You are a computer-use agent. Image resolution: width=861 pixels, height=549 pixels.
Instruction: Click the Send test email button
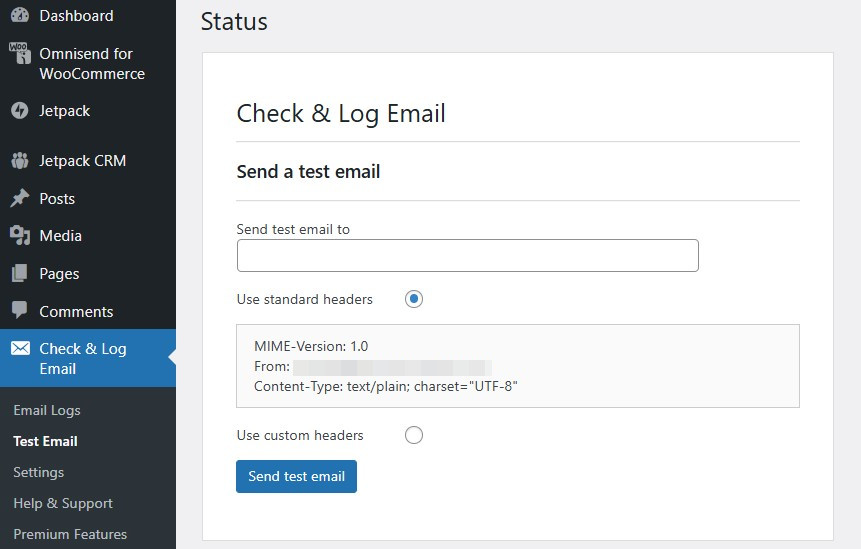[x=297, y=477]
